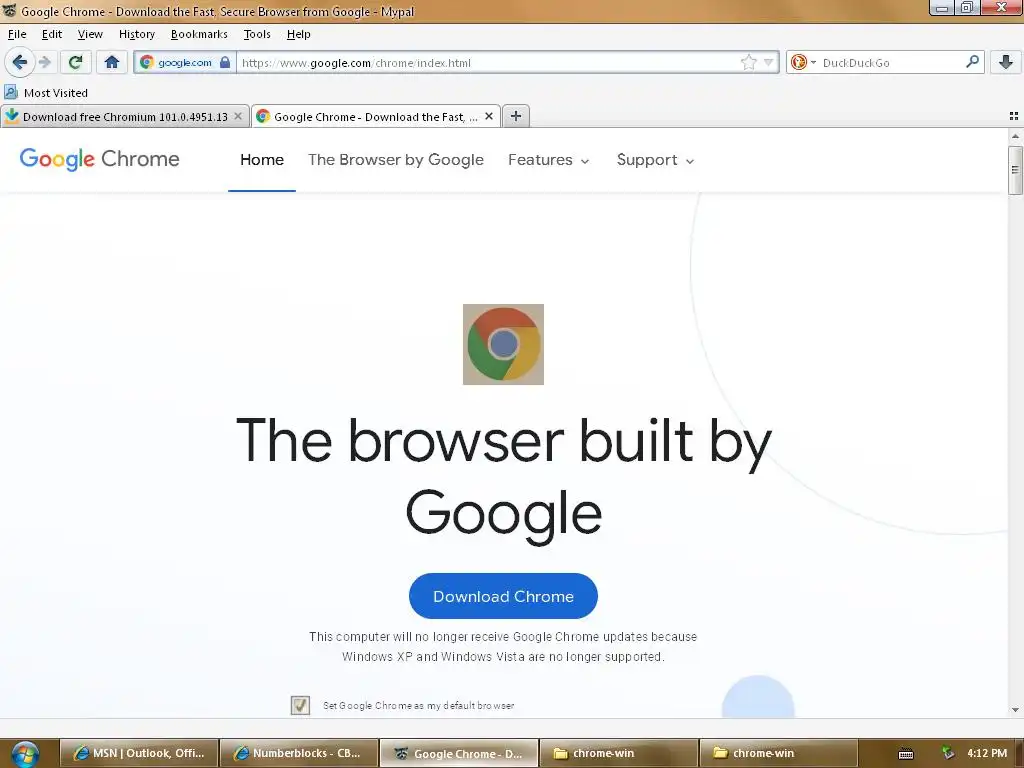Select the Google Chrome download tab
This screenshot has height=768, width=1024.
point(376,117)
